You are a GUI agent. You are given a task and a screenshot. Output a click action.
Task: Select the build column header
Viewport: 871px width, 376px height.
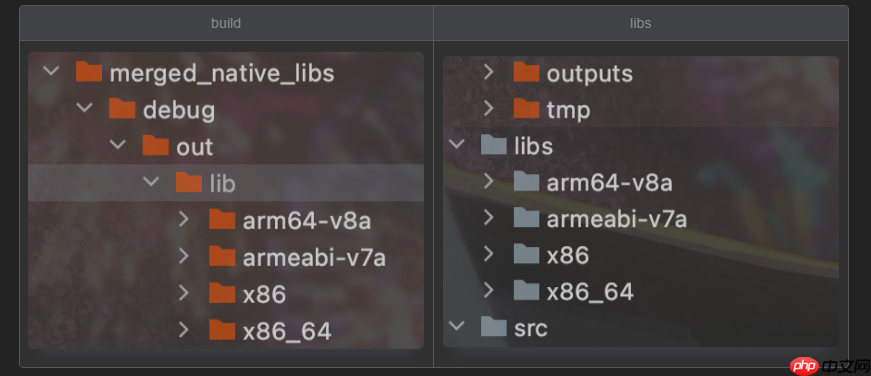pos(226,23)
